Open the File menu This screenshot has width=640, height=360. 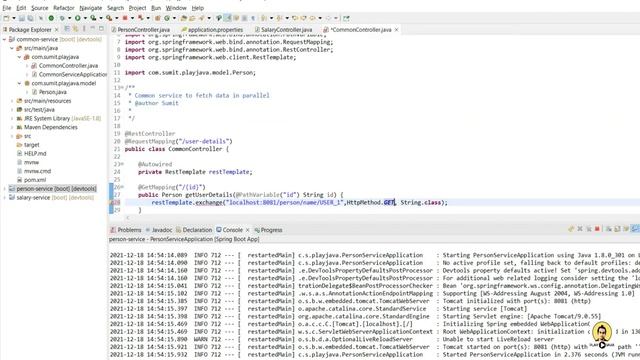(7, 8)
